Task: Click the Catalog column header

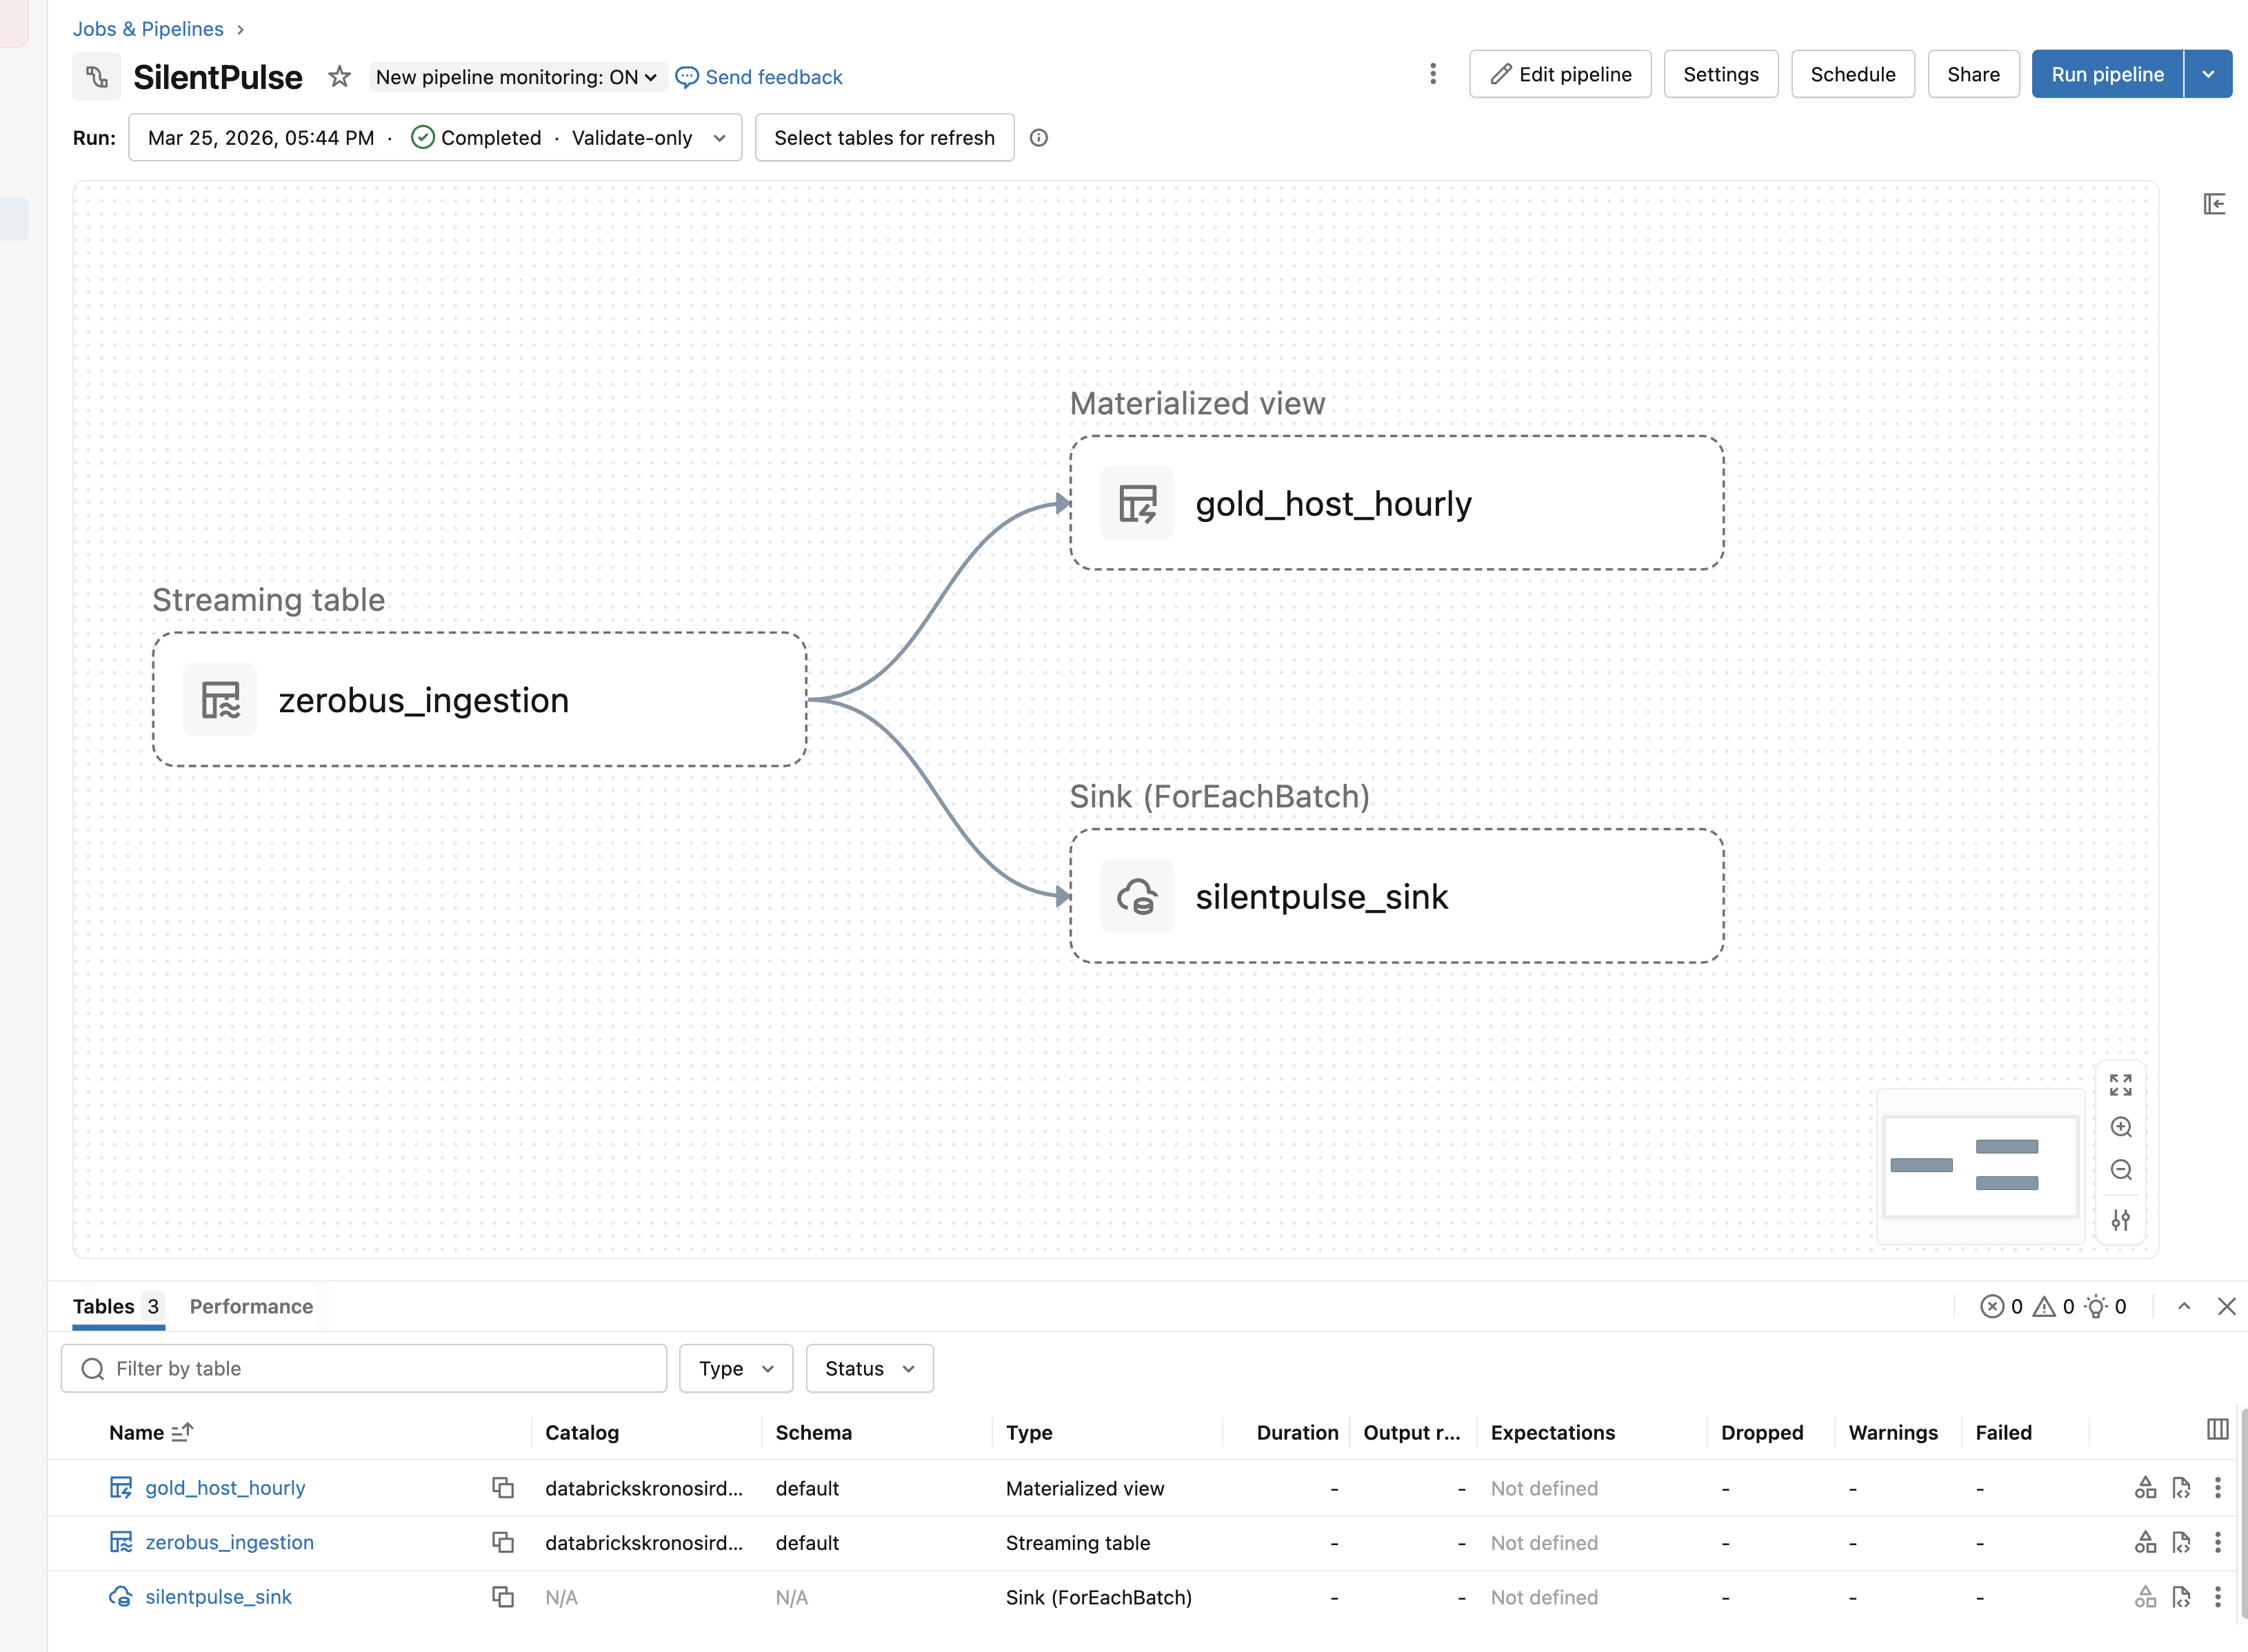Action: [x=582, y=1432]
